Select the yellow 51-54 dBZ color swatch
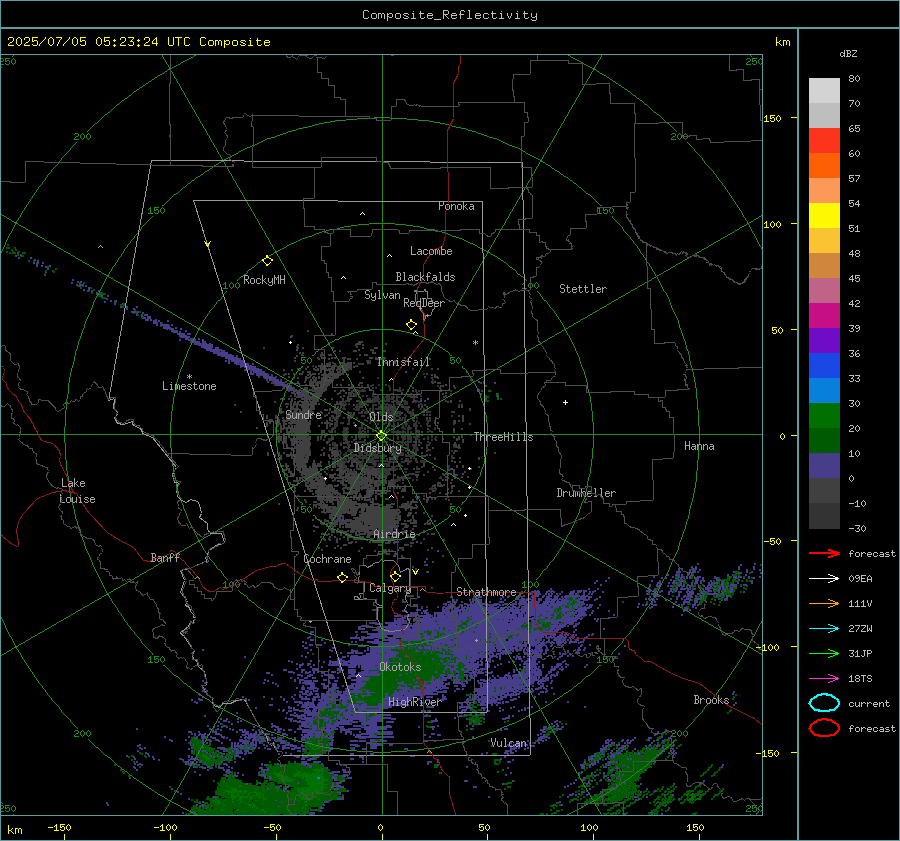900x841 pixels. [824, 215]
